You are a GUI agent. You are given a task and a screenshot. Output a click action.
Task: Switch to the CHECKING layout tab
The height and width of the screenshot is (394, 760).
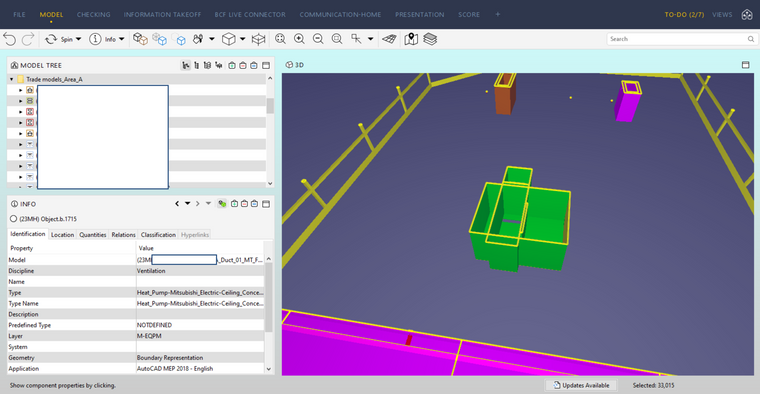click(94, 15)
